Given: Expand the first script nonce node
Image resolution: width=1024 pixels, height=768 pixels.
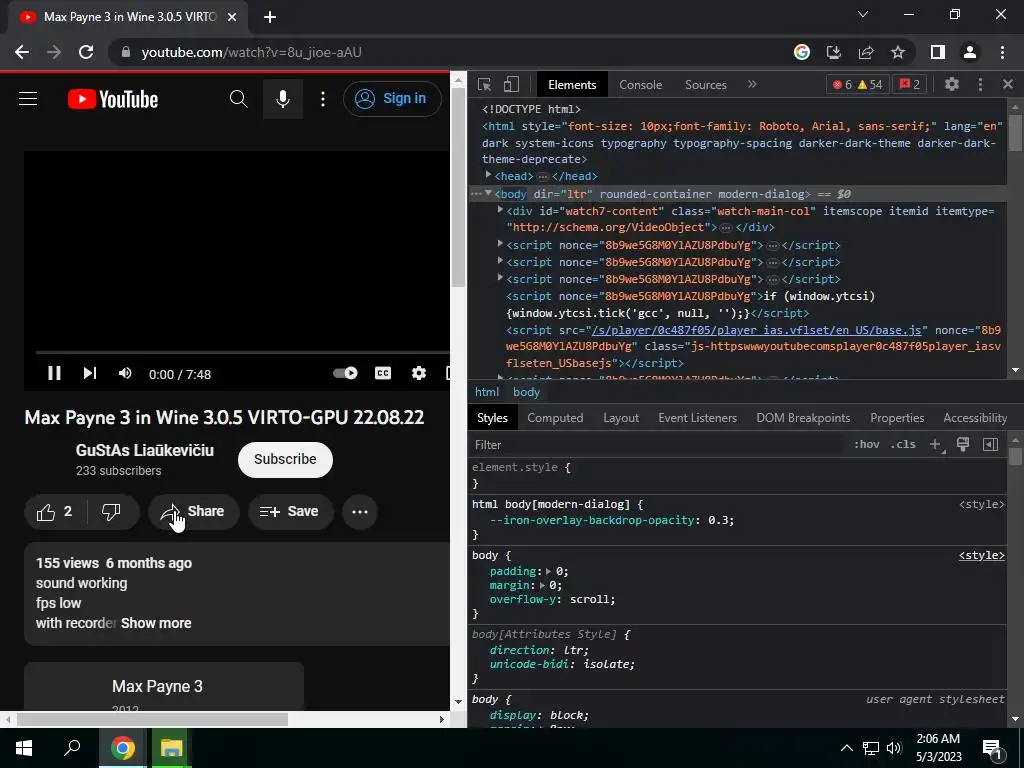Looking at the screenshot, I should click(500, 244).
